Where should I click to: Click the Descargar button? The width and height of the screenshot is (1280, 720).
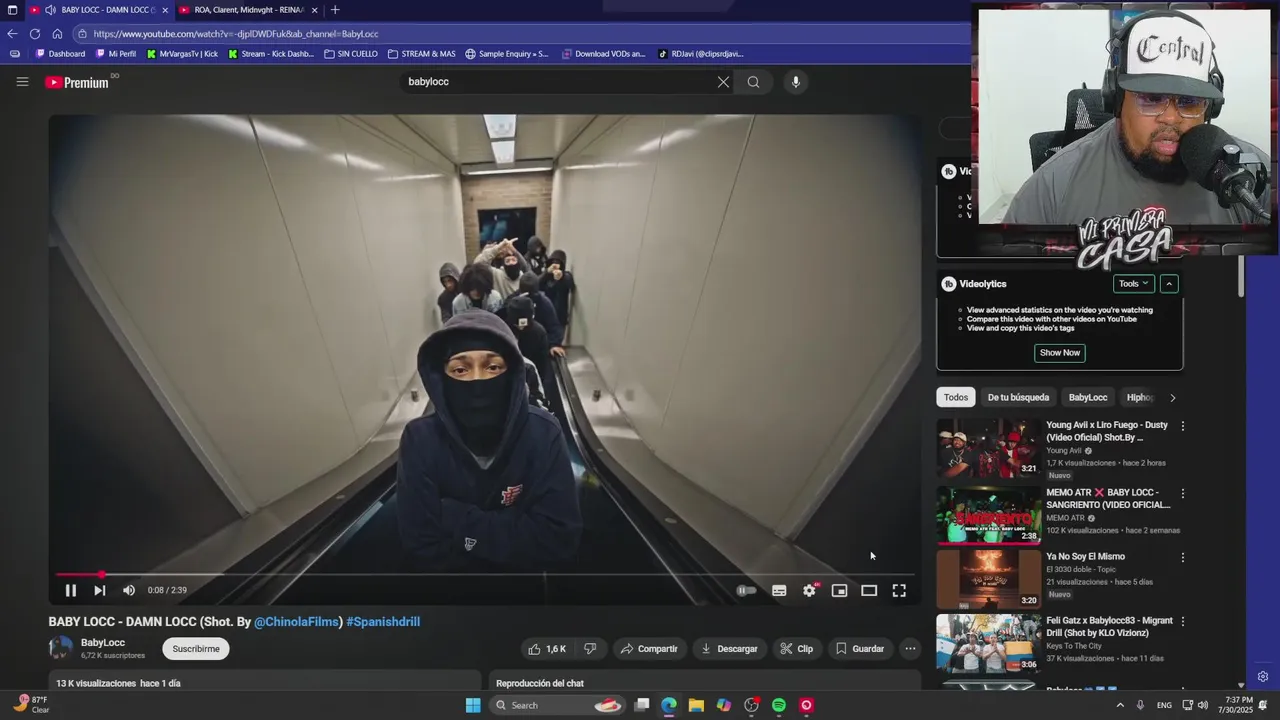tap(729, 649)
